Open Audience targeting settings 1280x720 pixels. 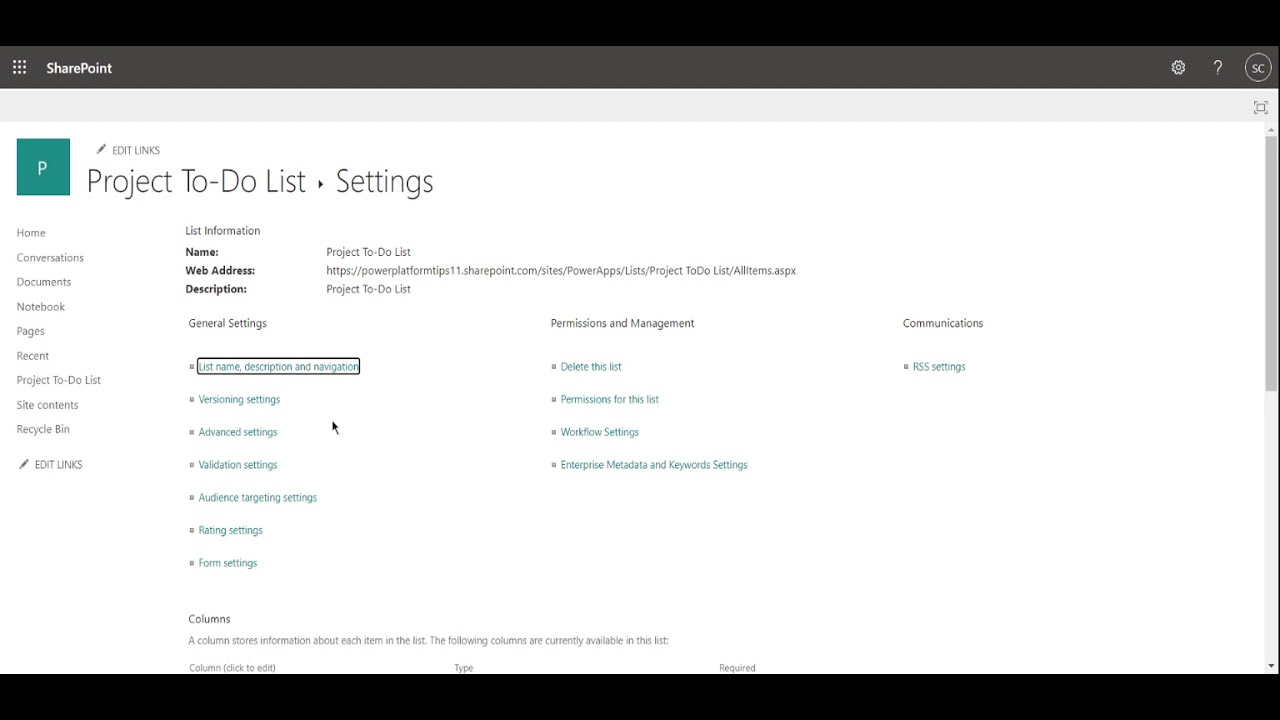pos(257,498)
